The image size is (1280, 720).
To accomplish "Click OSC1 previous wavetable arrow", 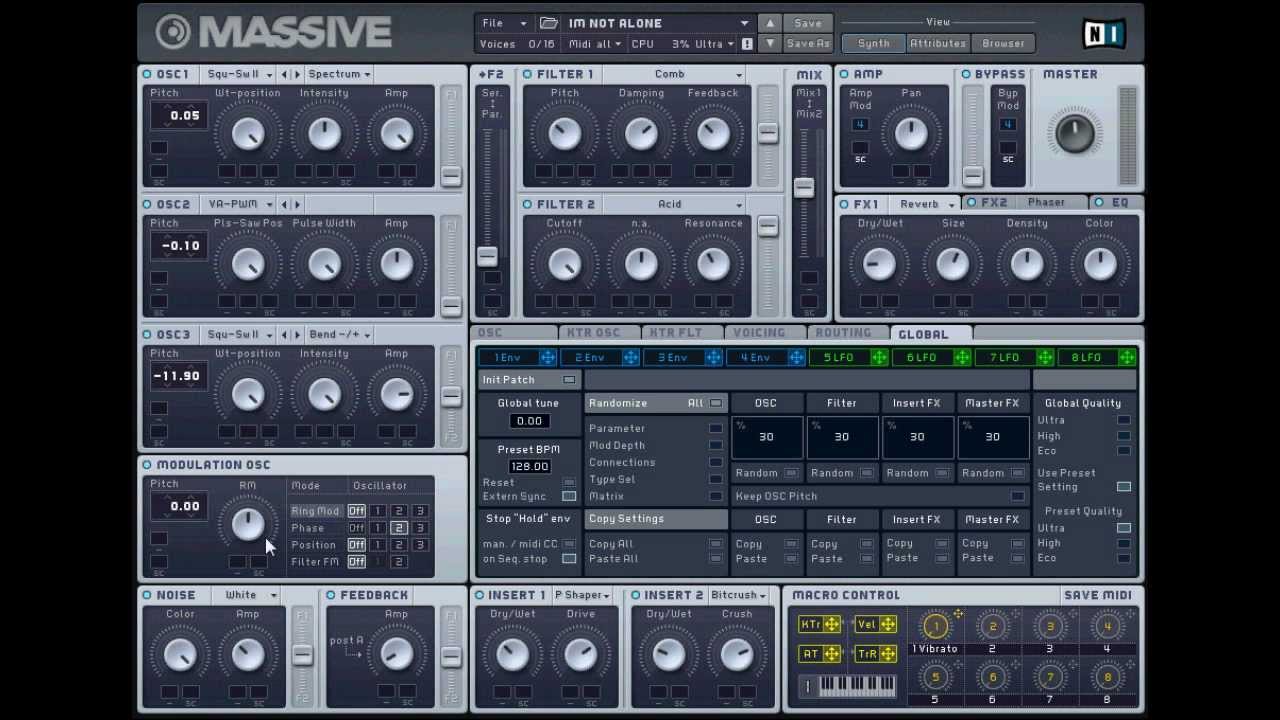I will pyautogui.click(x=285, y=74).
